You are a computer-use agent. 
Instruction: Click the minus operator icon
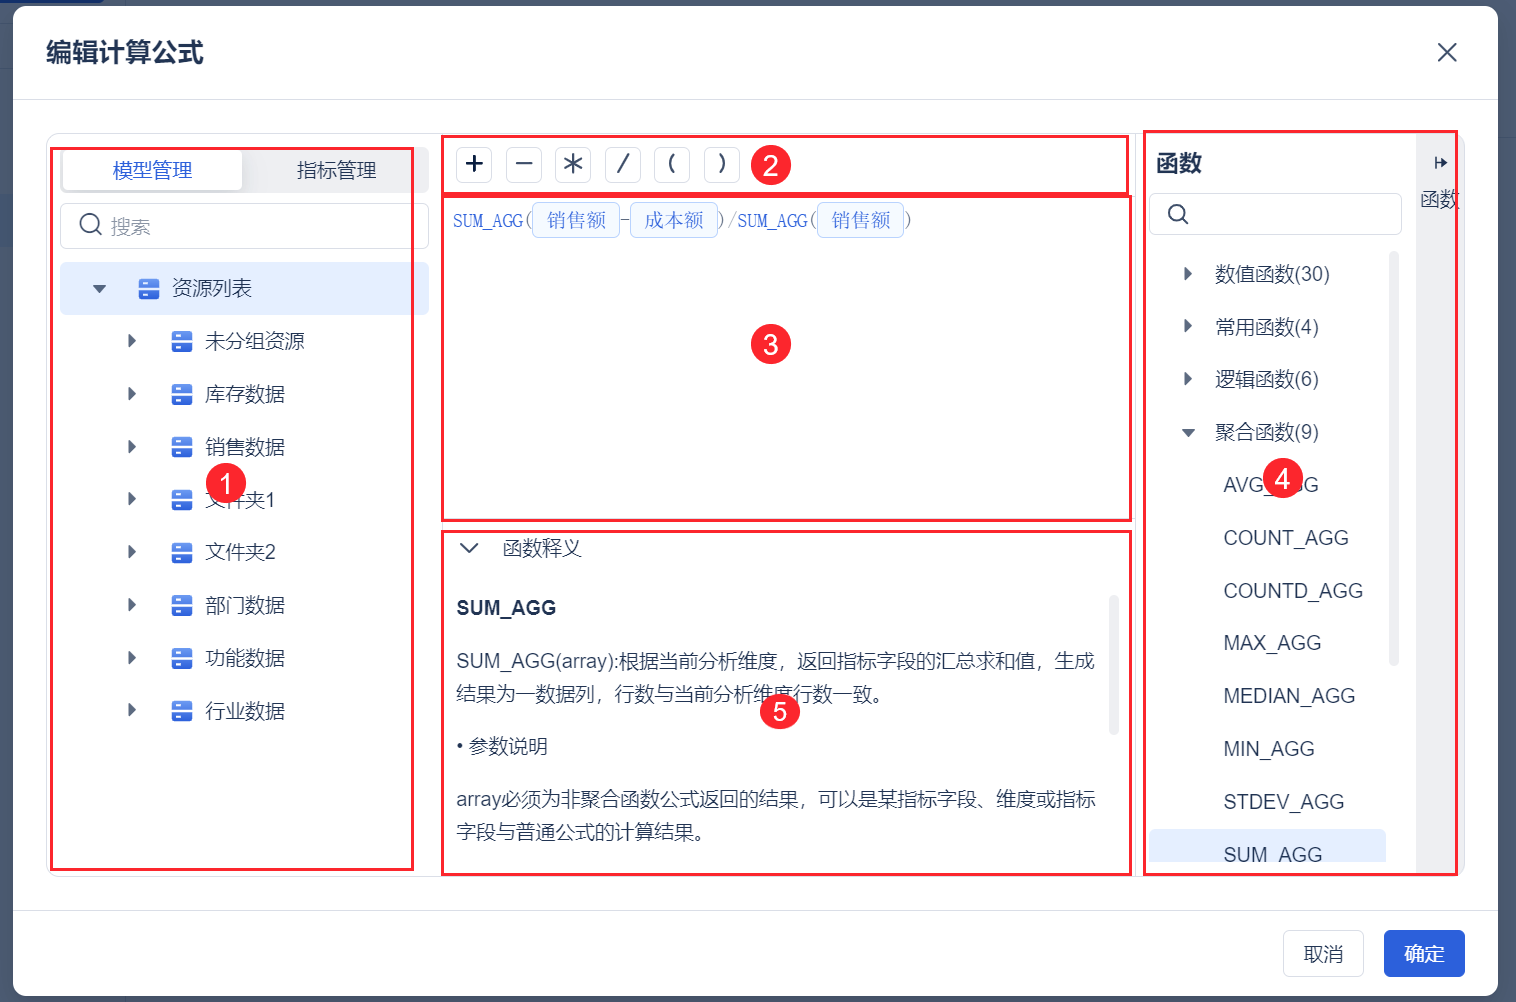523,164
